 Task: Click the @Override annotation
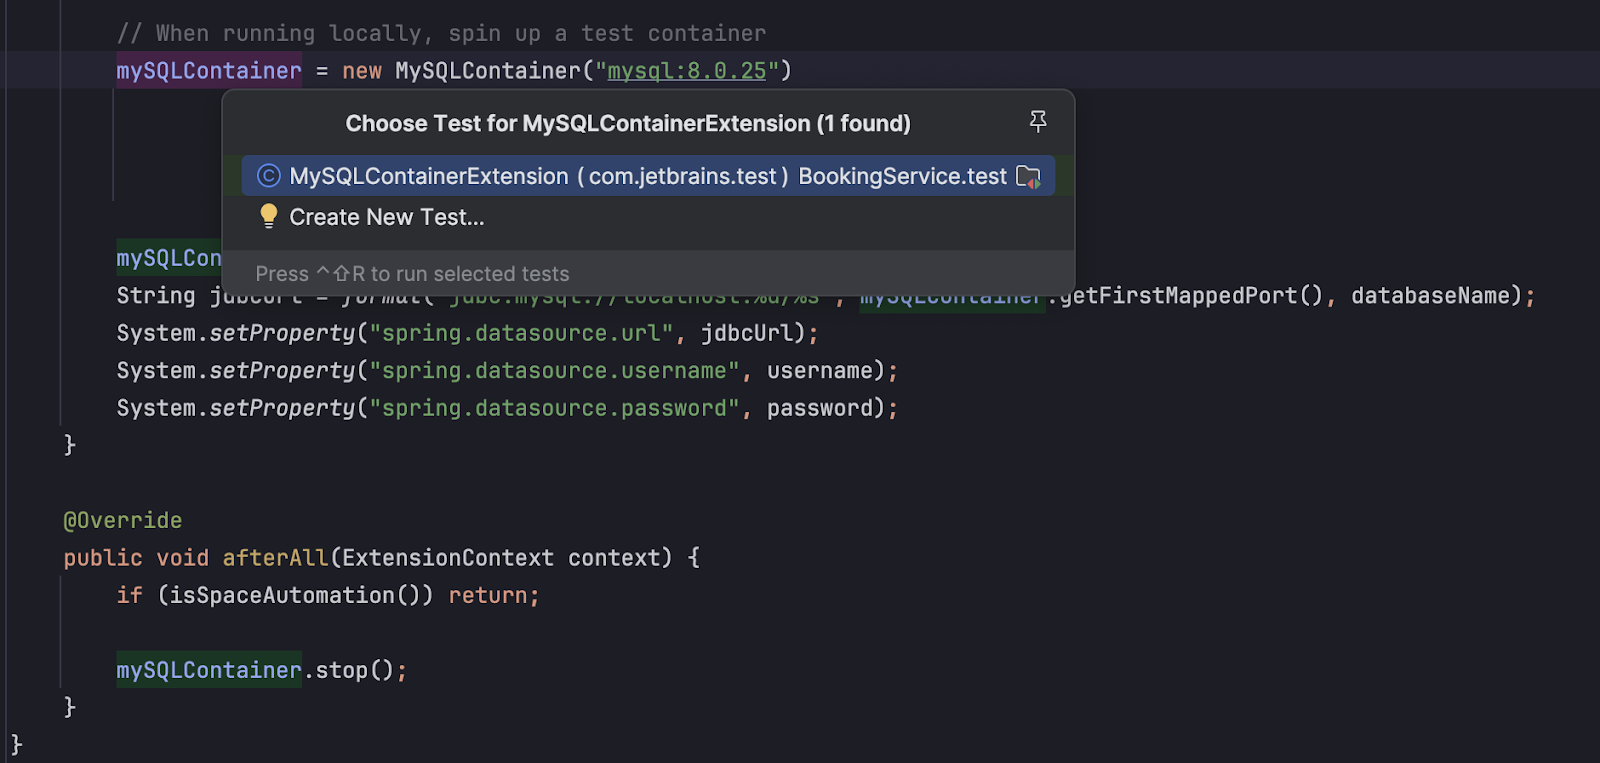point(123,520)
